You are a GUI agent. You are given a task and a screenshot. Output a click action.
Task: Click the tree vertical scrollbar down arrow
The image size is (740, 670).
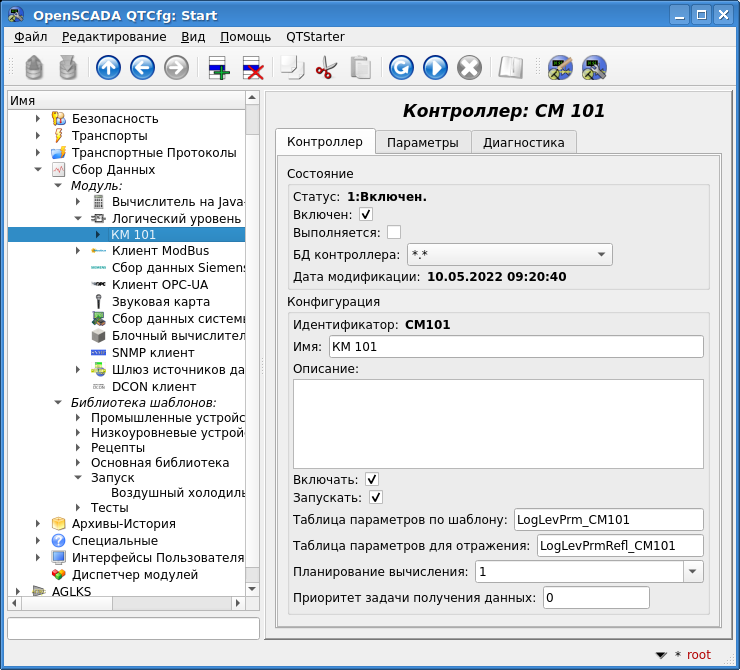coord(252,589)
